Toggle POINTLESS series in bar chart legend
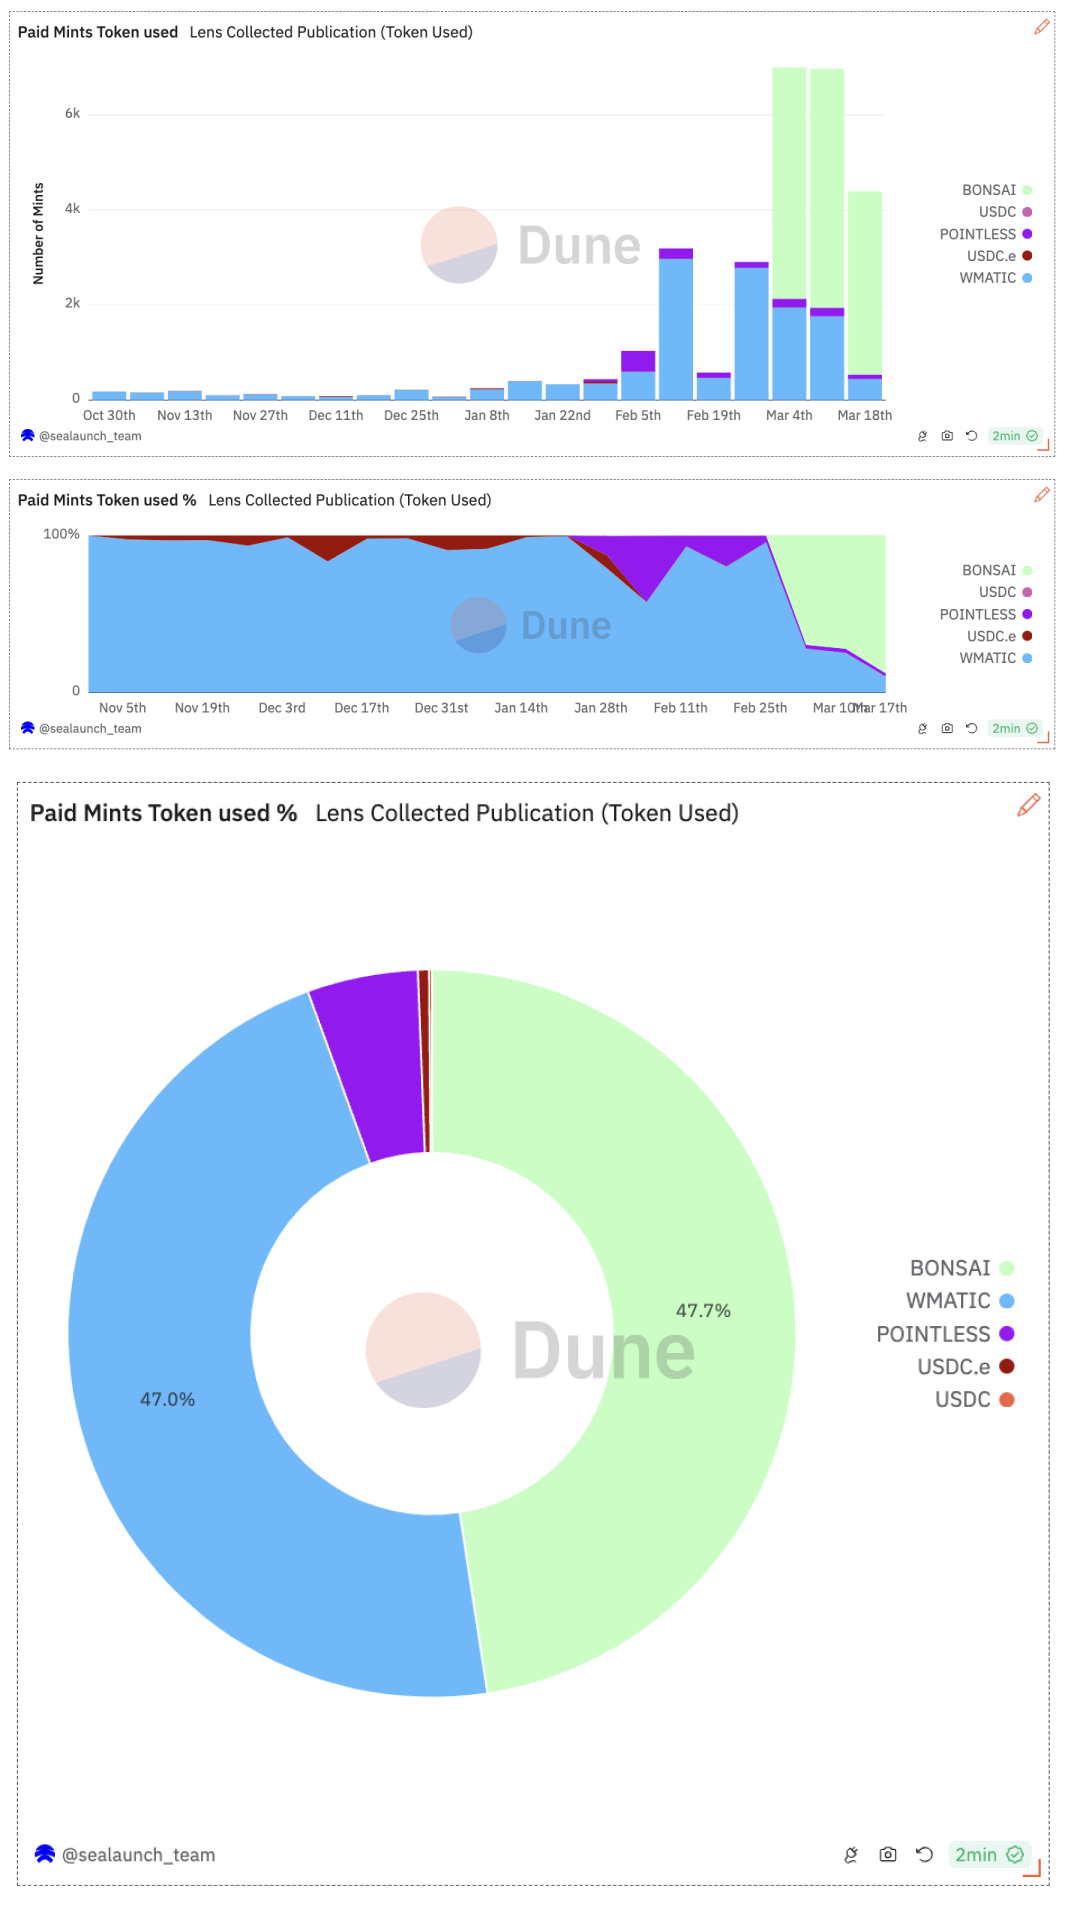This screenshot has width=1067, height=1910. [986, 234]
